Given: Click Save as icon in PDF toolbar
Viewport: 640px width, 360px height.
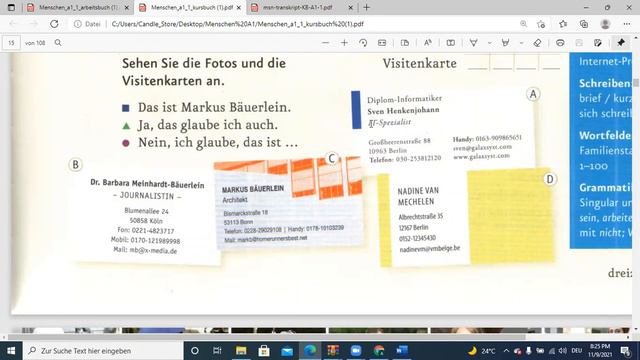Looking at the screenshot, I should pyautogui.click(x=598, y=43).
